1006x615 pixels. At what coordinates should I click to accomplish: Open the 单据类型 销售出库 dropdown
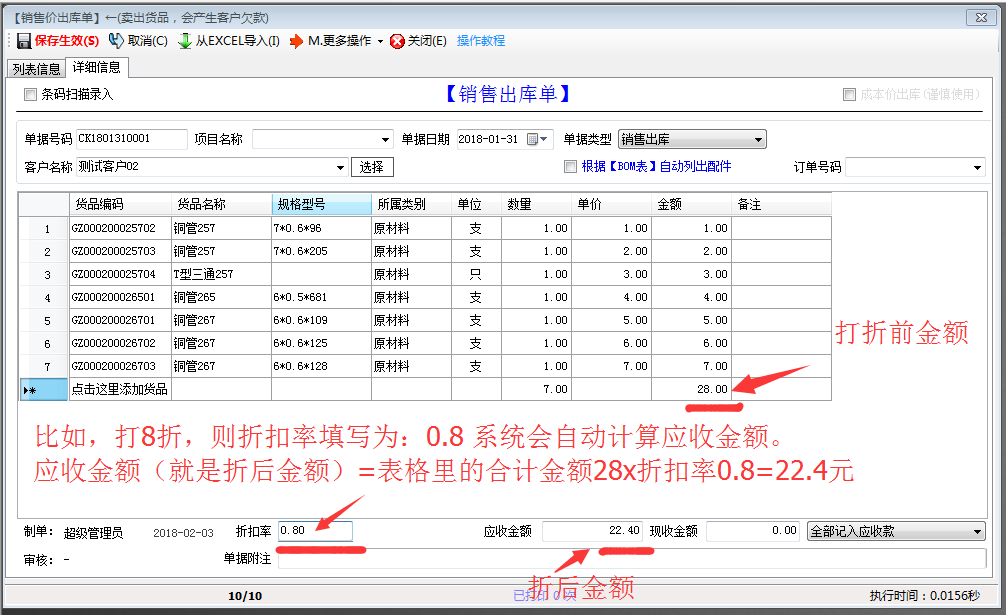[758, 140]
